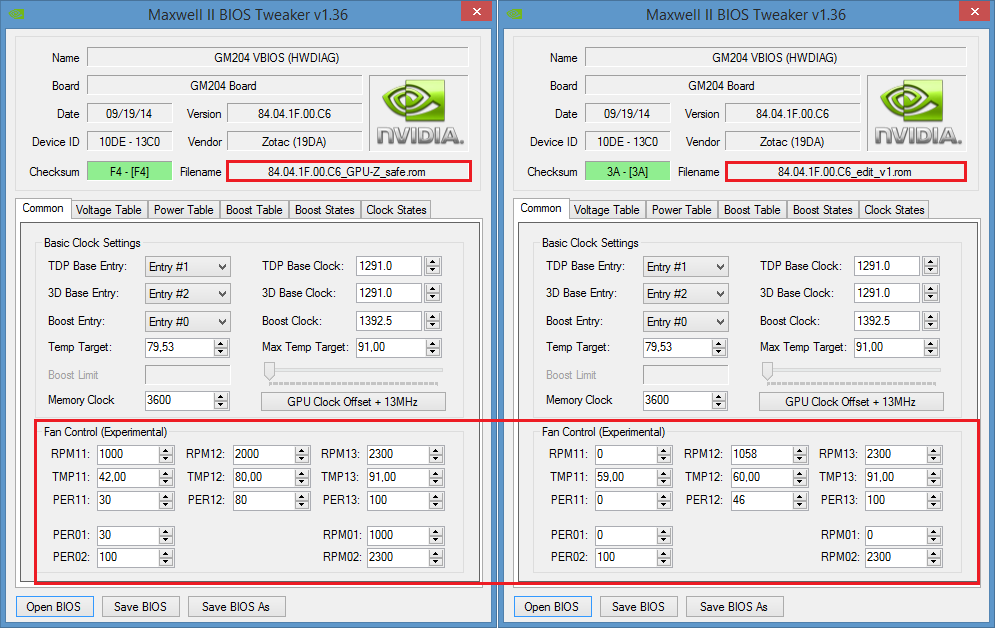The width and height of the screenshot is (995, 628).
Task: Click NVIDIA logo in right window
Action: coord(917,113)
